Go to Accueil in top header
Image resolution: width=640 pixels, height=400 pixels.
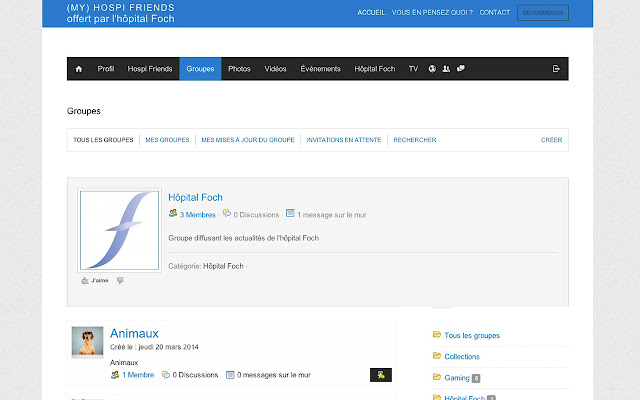click(371, 13)
